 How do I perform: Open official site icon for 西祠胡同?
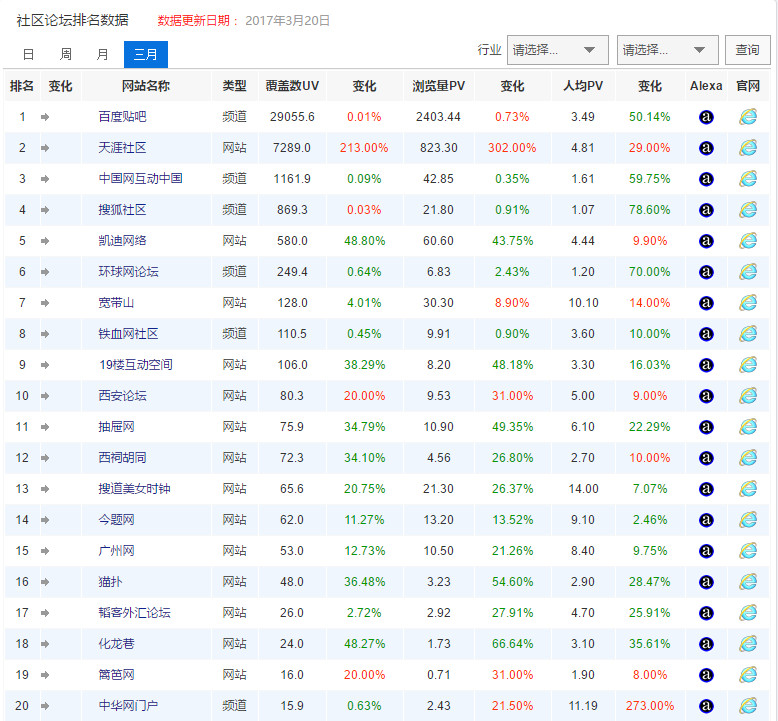click(x=748, y=458)
